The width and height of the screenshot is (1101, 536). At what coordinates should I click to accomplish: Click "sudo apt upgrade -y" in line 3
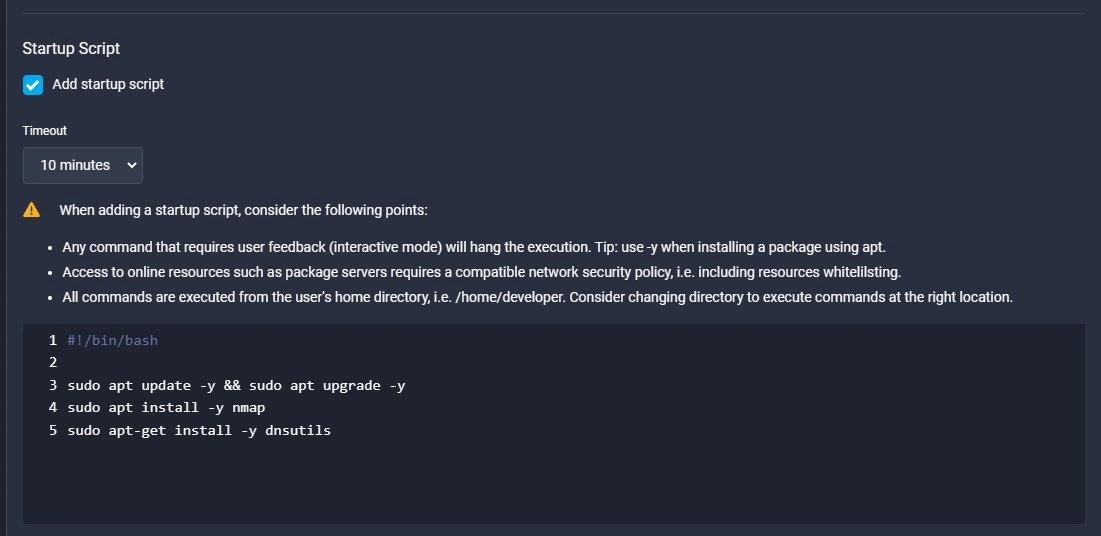pos(327,386)
